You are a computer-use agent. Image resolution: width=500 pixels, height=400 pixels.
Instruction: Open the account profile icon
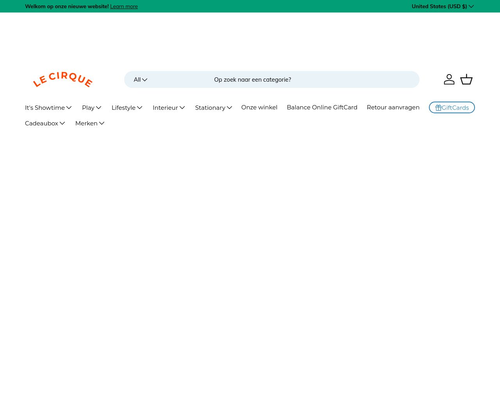[449, 80]
